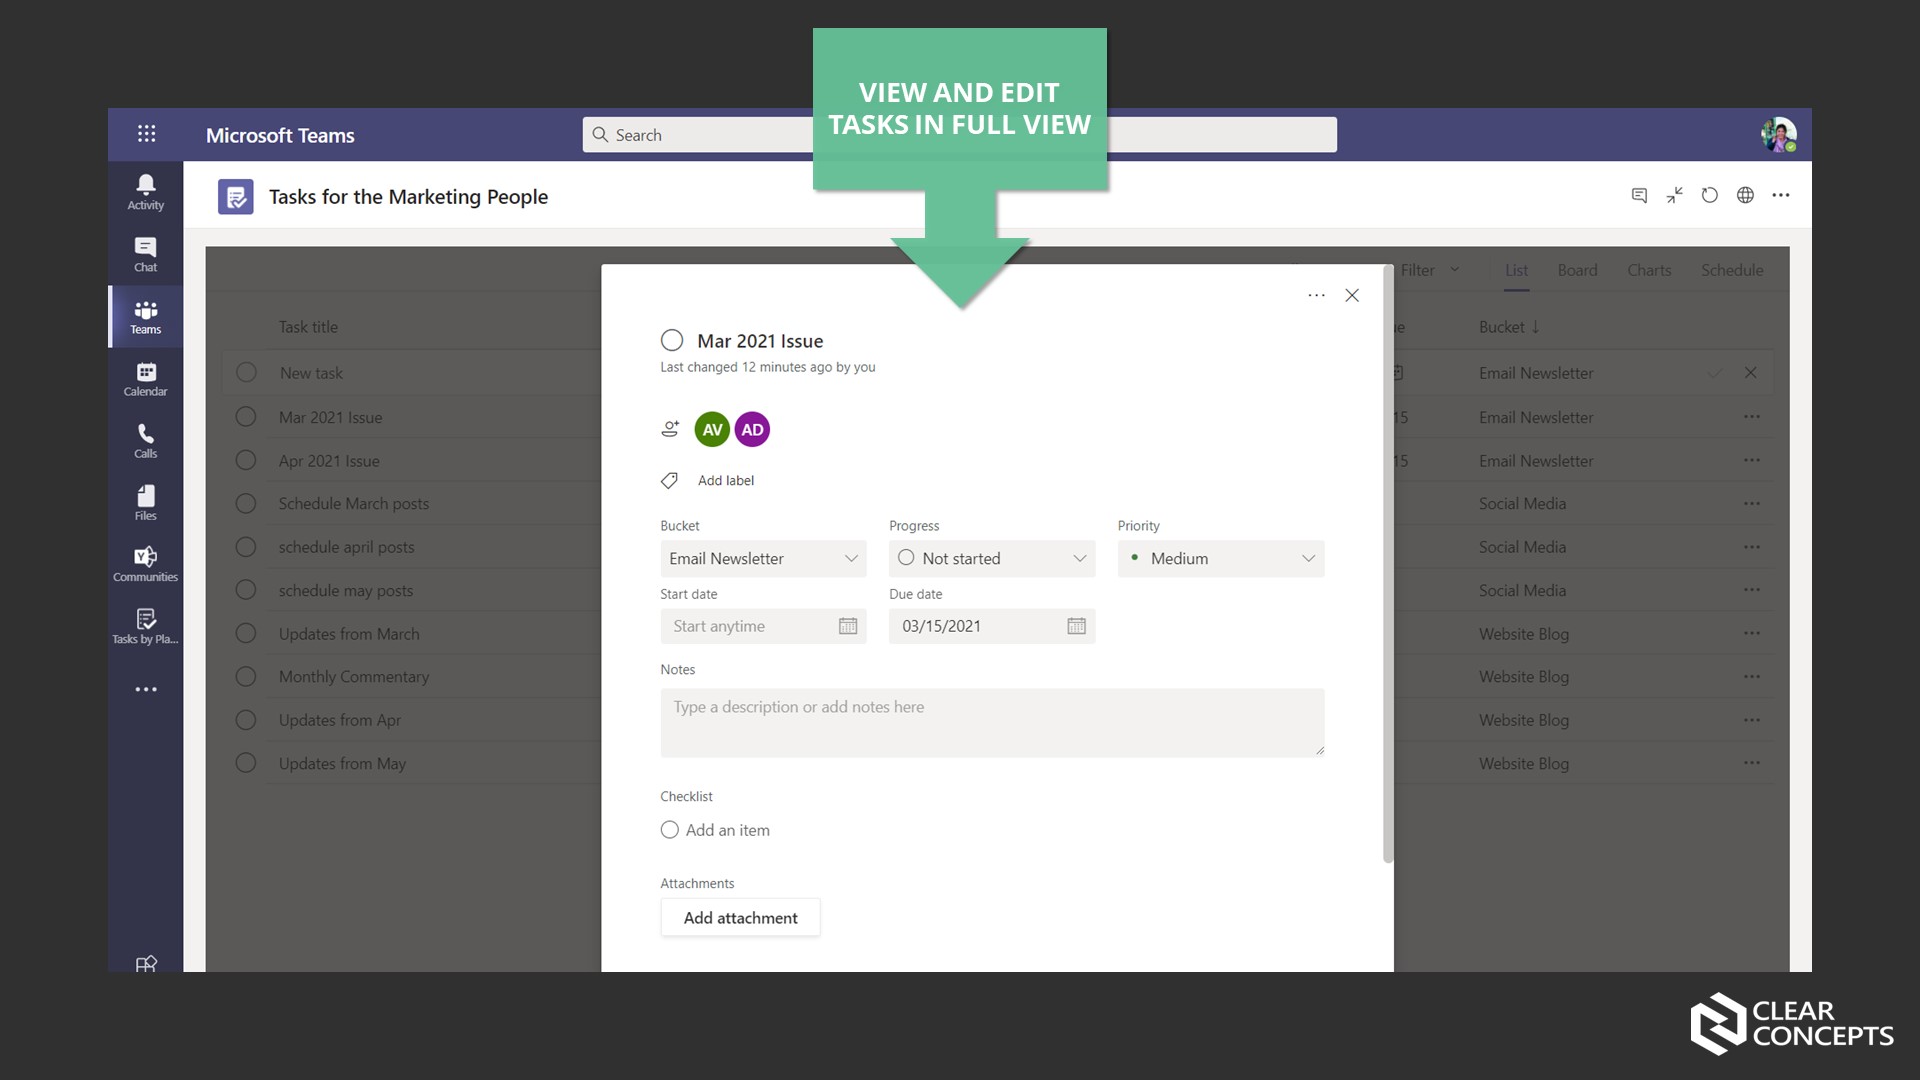The height and width of the screenshot is (1080, 1920).
Task: Go to Teams in the sidebar
Action: (x=146, y=317)
